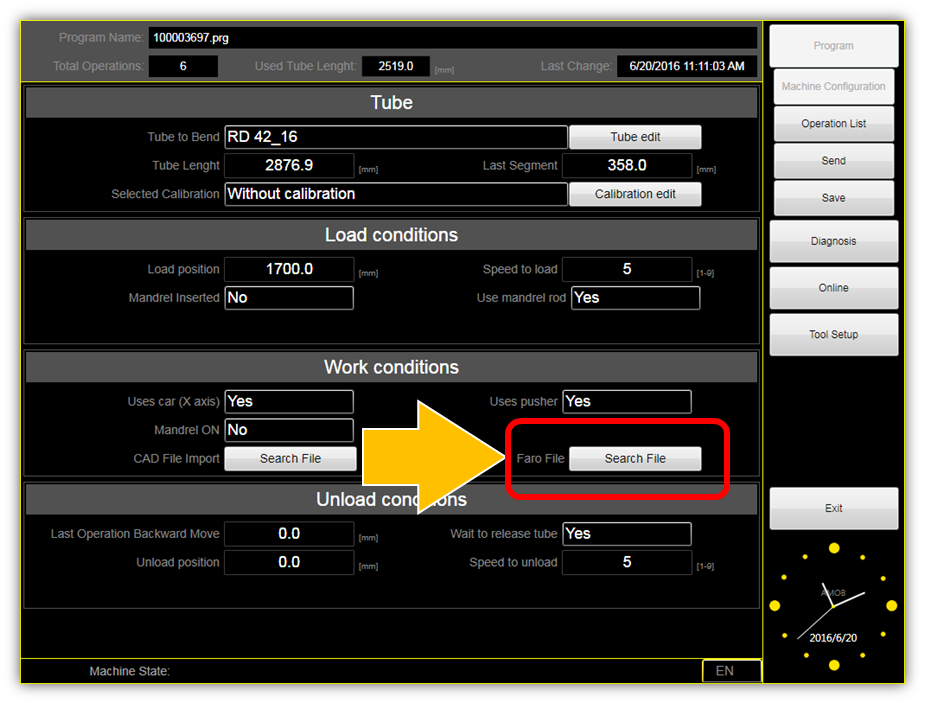Open the Calibration edit dialog
This screenshot has height=704, width=925.
pos(635,194)
